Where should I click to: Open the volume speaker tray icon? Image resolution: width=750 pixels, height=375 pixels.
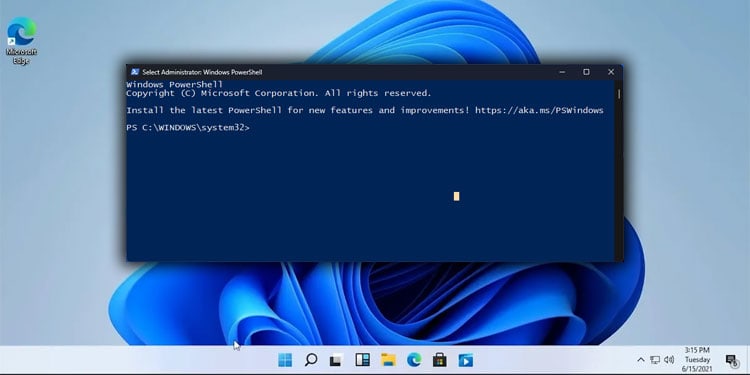click(x=669, y=360)
